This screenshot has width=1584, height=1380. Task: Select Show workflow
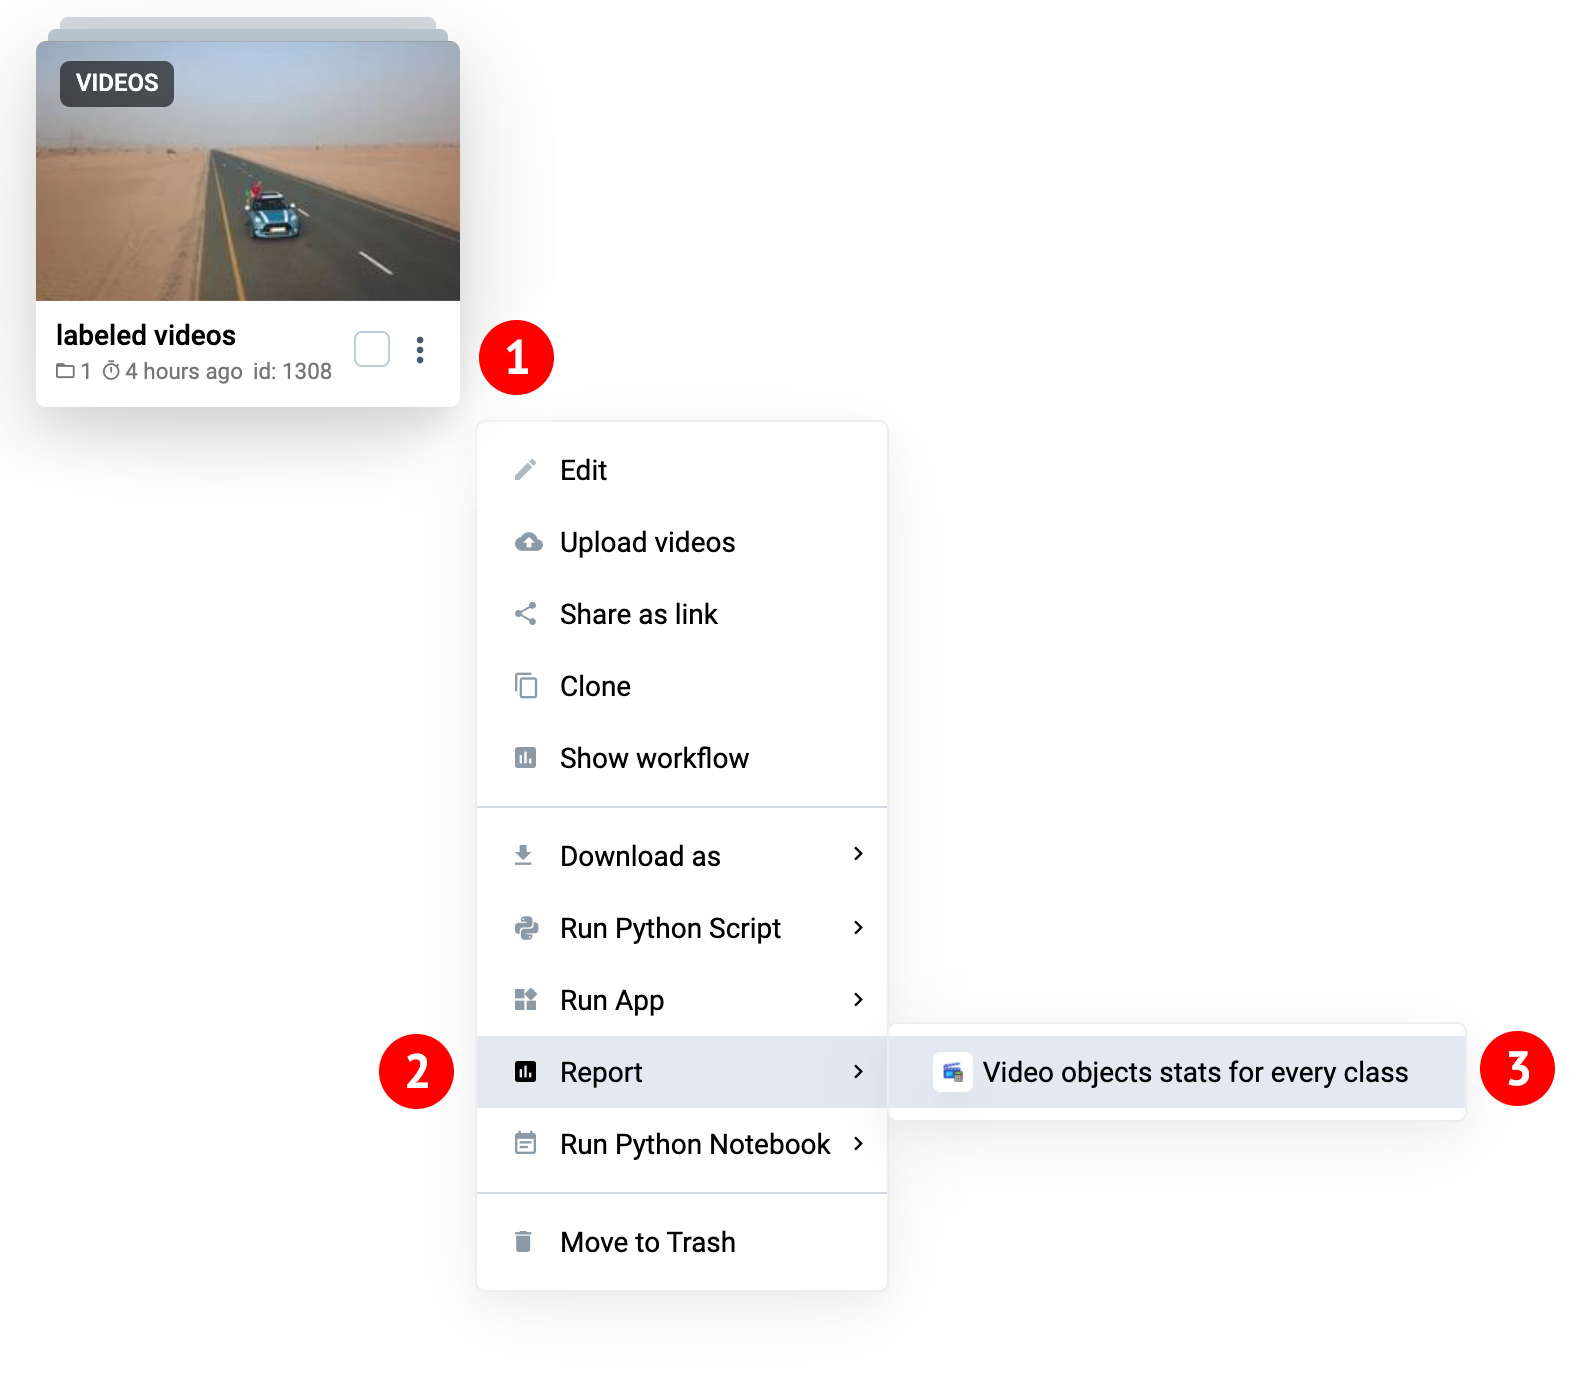coord(682,758)
